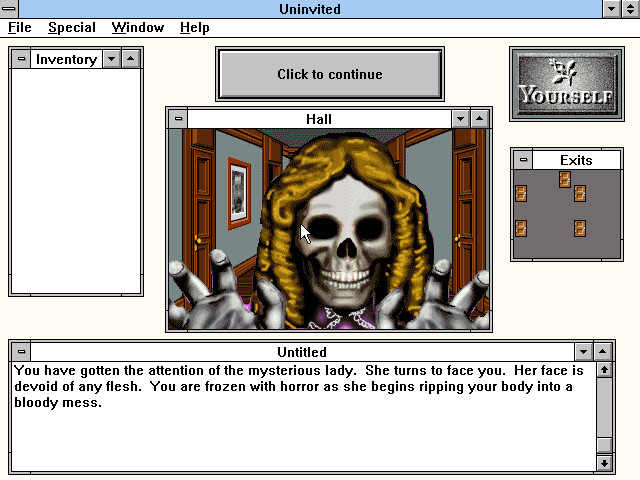Screen dimensions: 640x480
Task: Select the Yourself emblem button
Action: [x=567, y=84]
